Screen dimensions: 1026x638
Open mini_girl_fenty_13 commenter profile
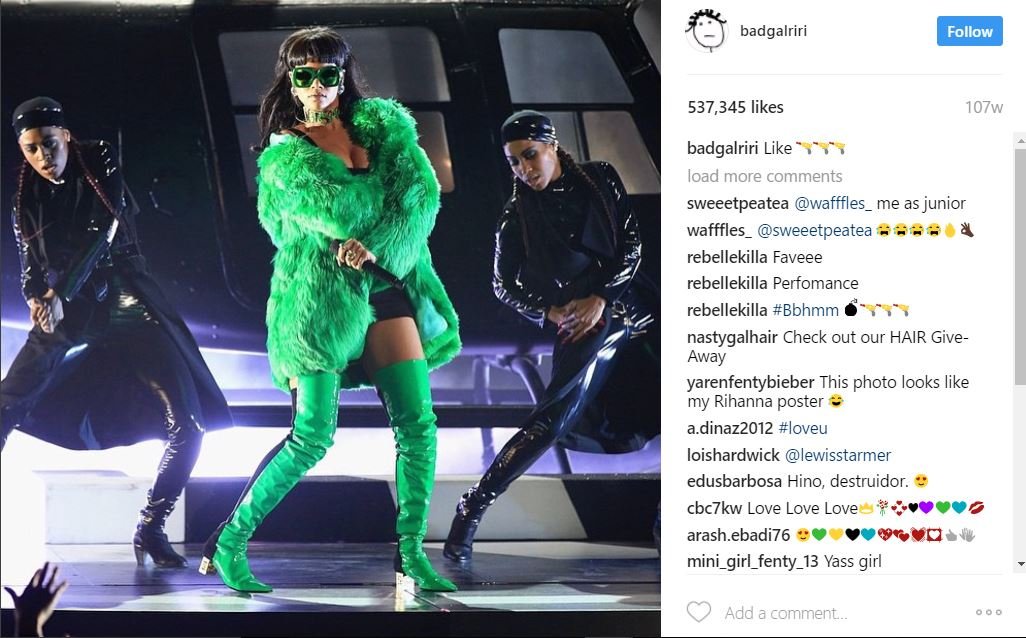point(752,561)
